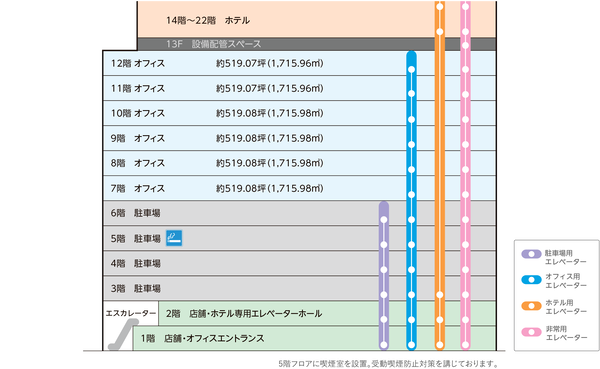Image resolution: width=600 pixels, height=369 pixels.
Task: Click the 12階 オフィス label
Action: click(x=138, y=63)
